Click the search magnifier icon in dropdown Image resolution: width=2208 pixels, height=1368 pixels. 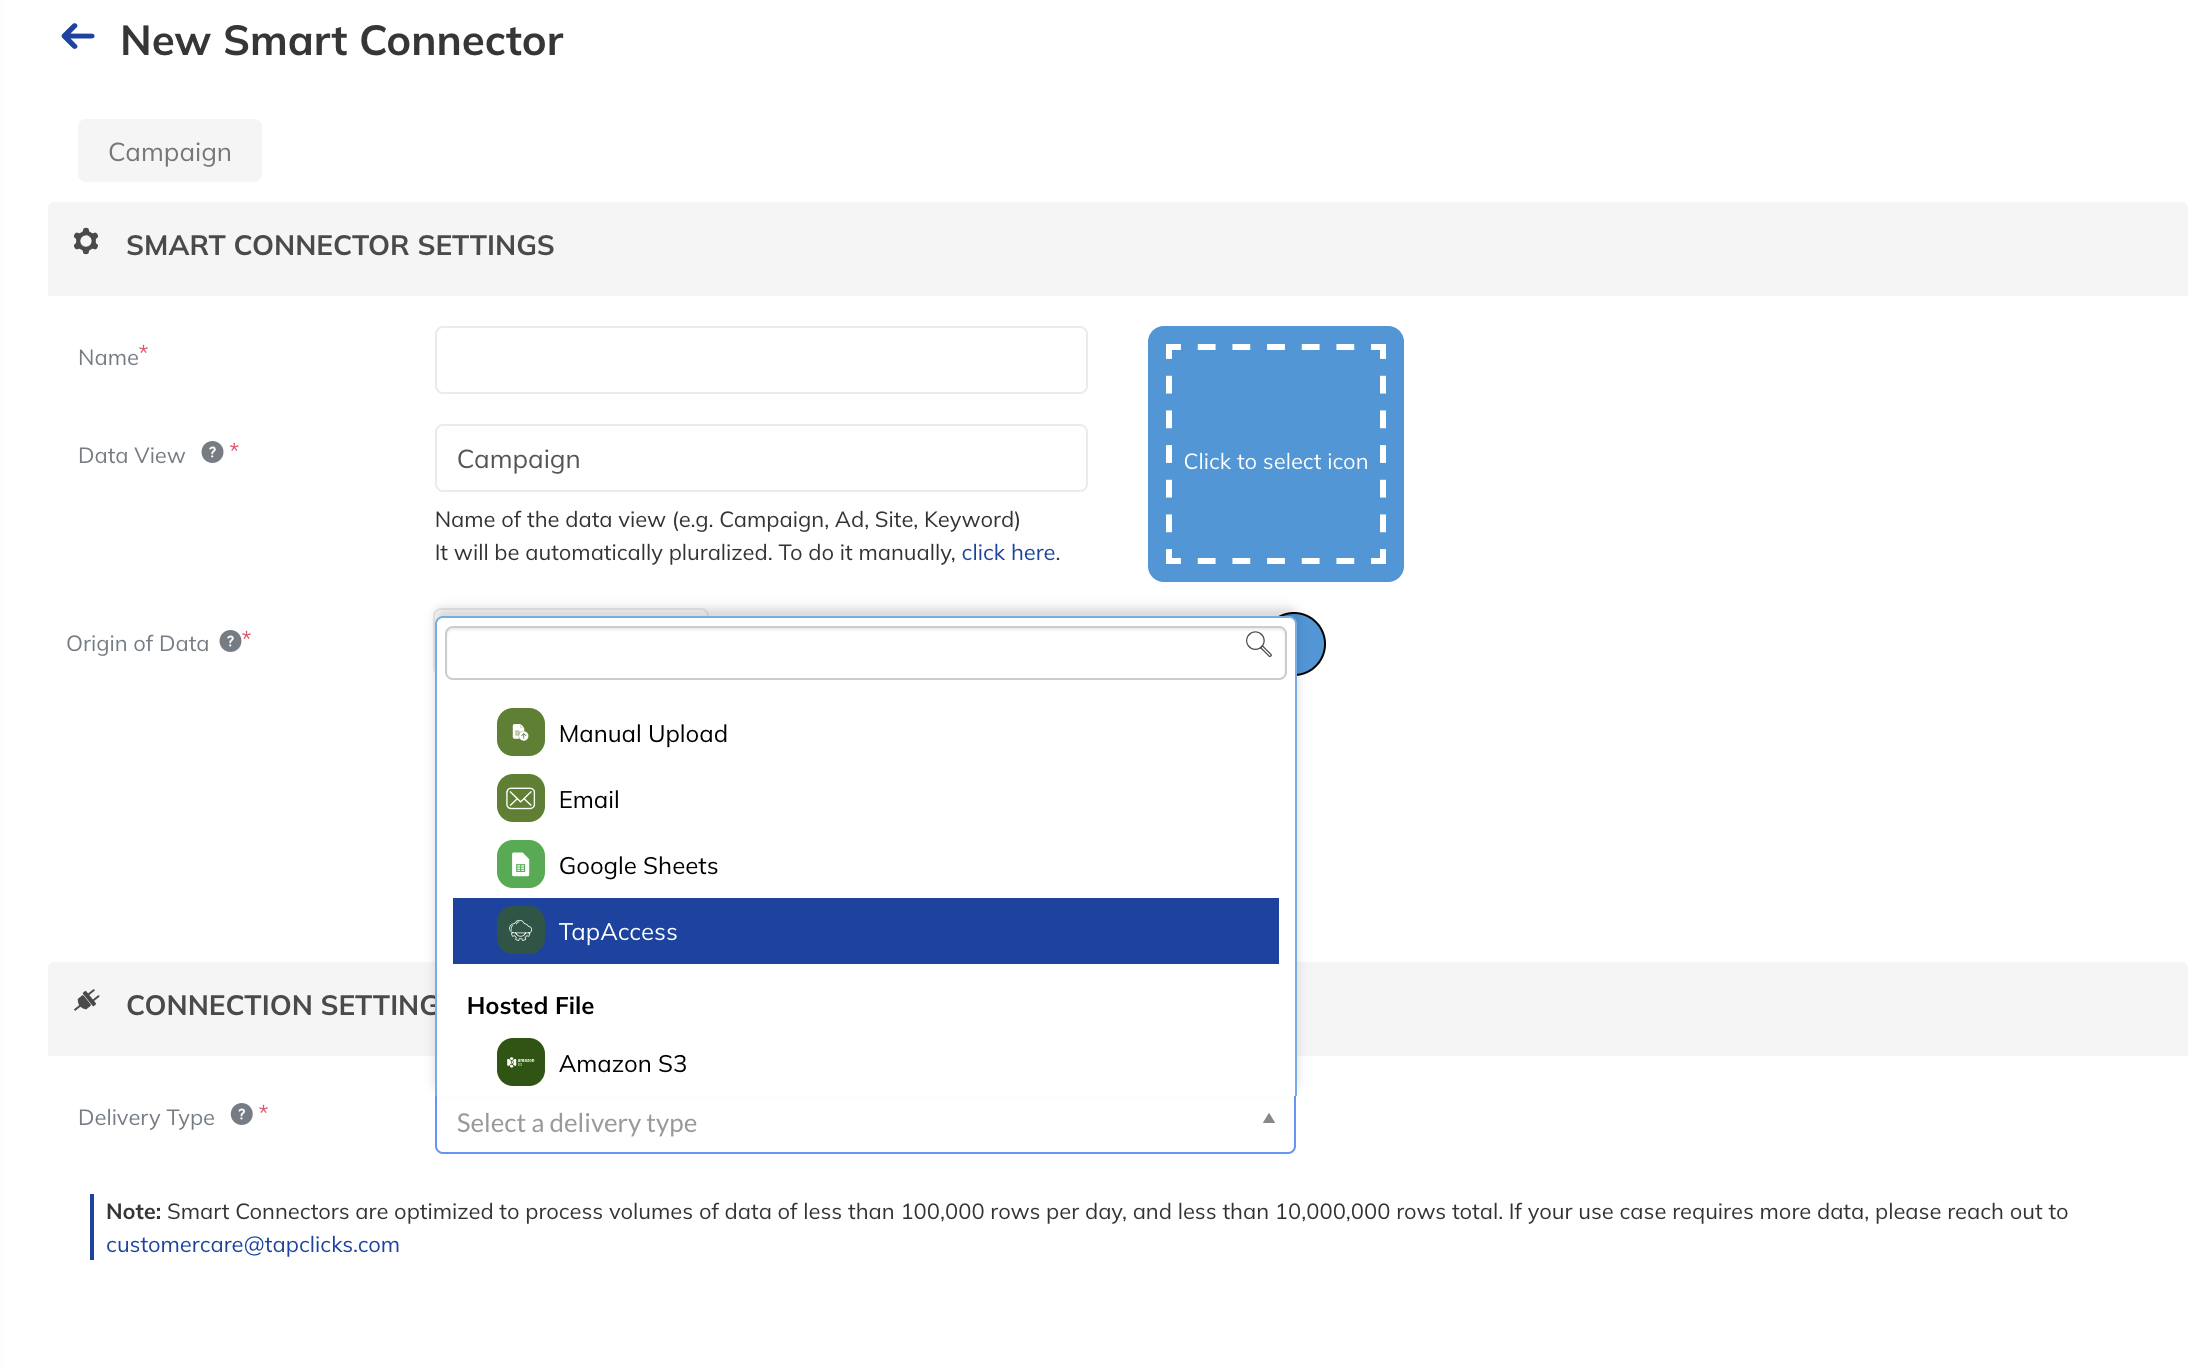(x=1258, y=645)
